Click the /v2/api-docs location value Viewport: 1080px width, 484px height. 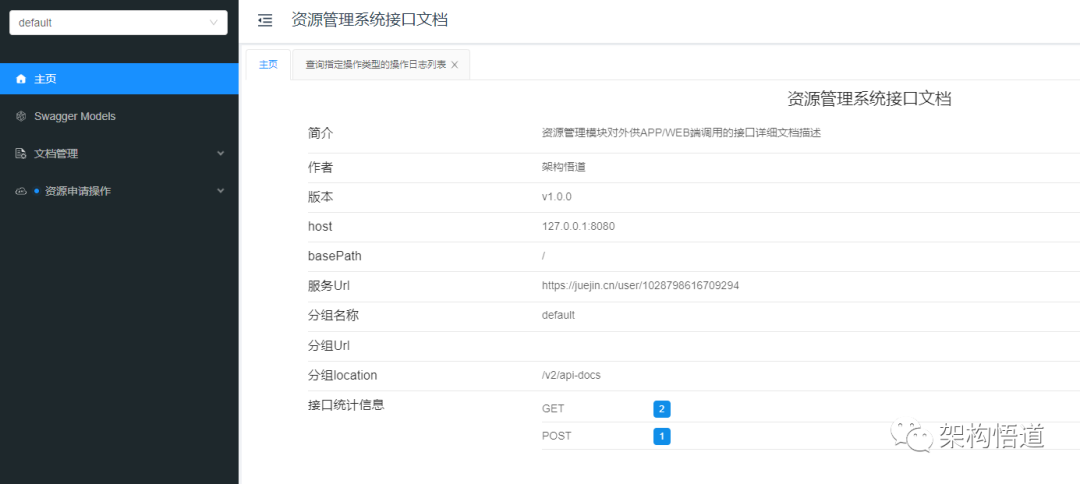click(x=571, y=375)
